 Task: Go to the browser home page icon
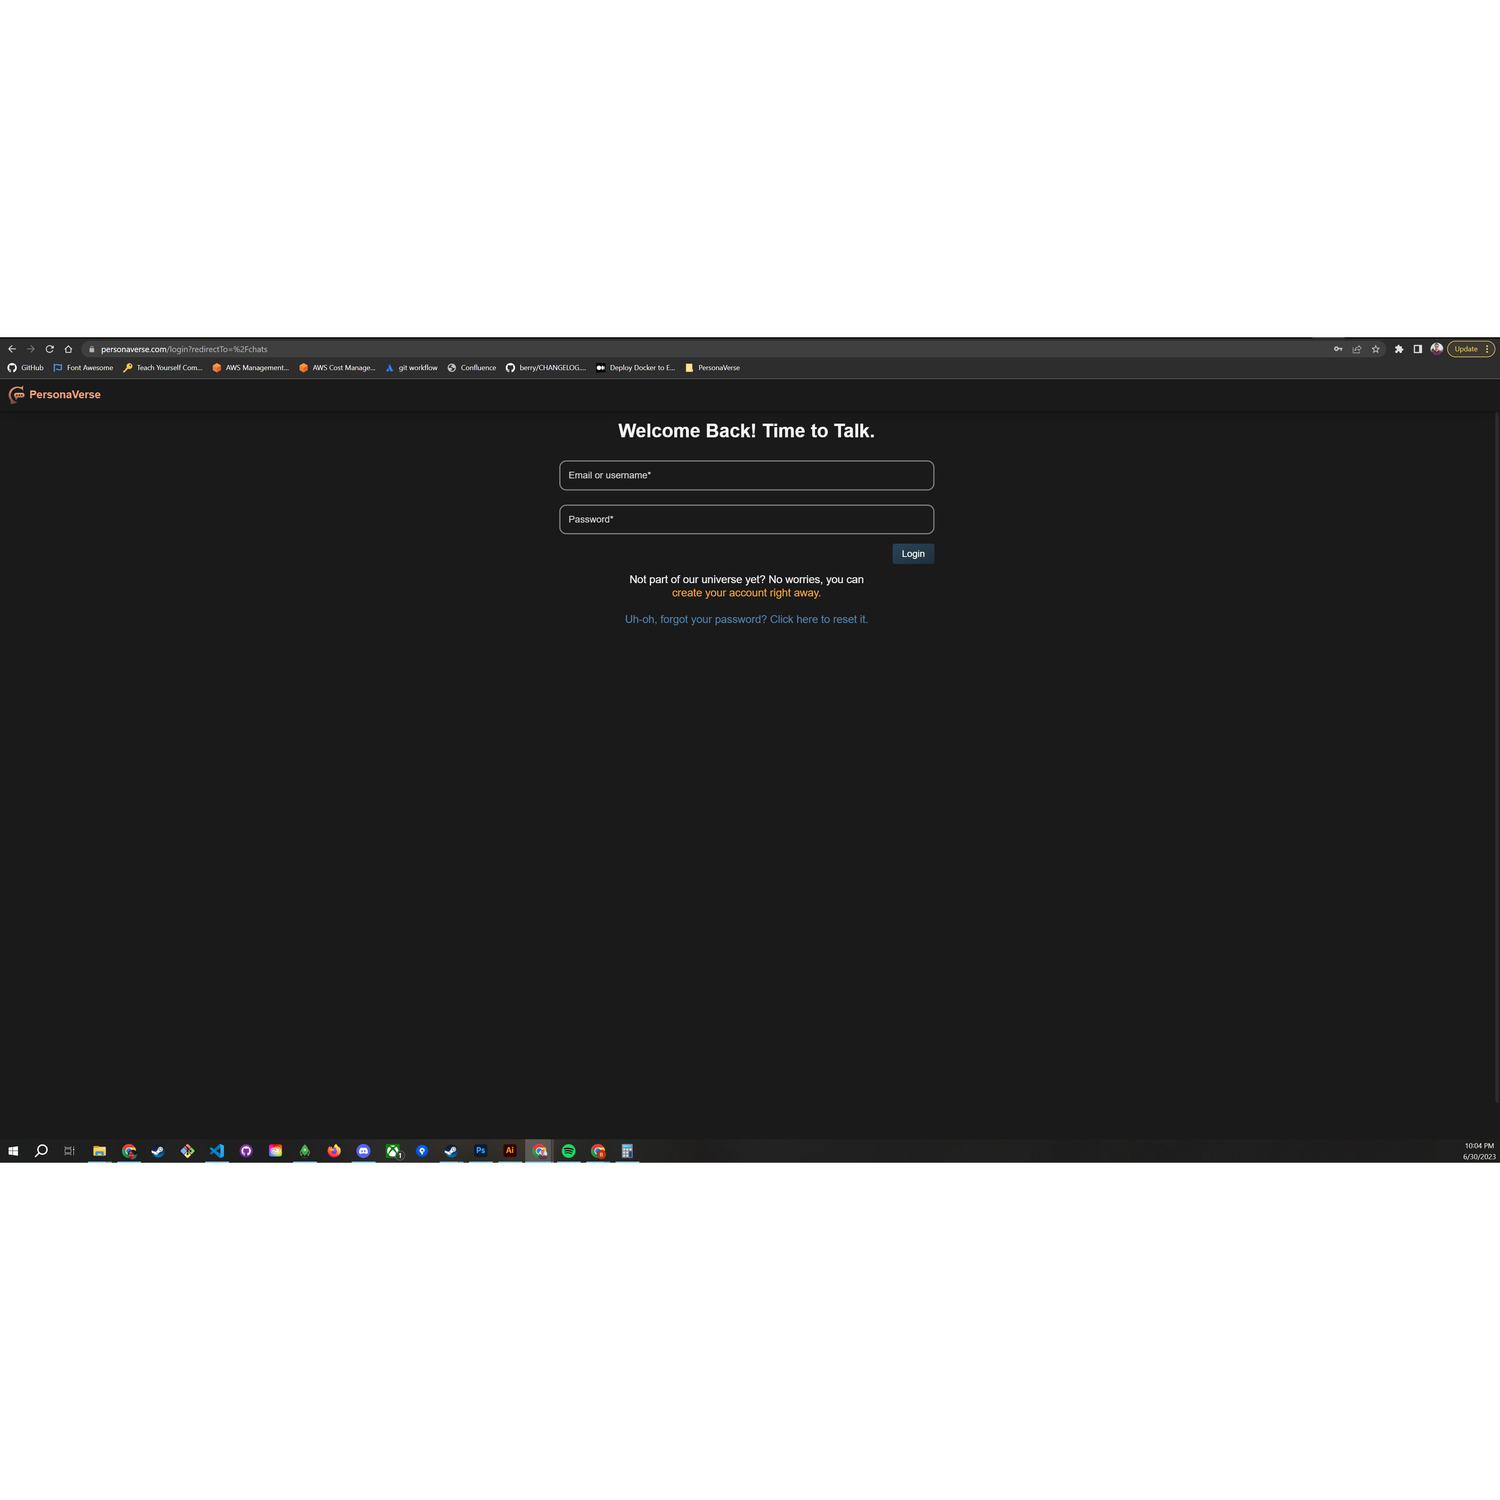click(68, 349)
